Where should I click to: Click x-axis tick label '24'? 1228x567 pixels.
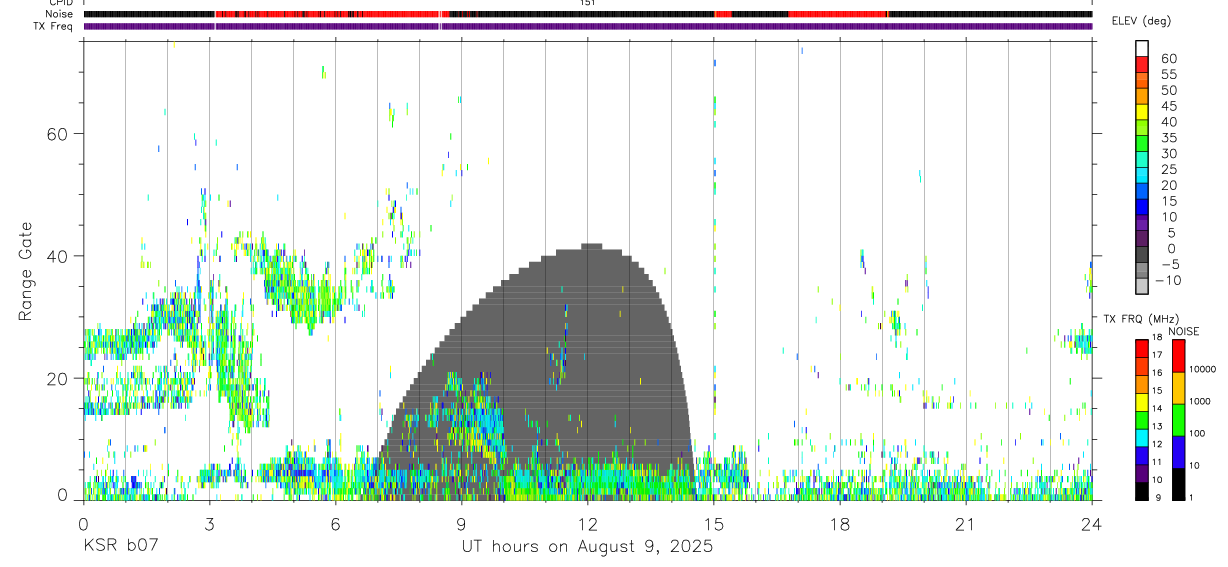(1092, 523)
